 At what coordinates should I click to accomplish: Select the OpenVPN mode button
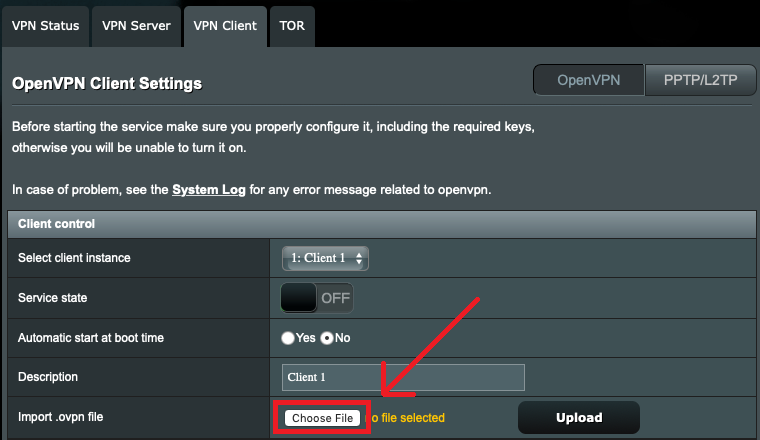coord(588,82)
